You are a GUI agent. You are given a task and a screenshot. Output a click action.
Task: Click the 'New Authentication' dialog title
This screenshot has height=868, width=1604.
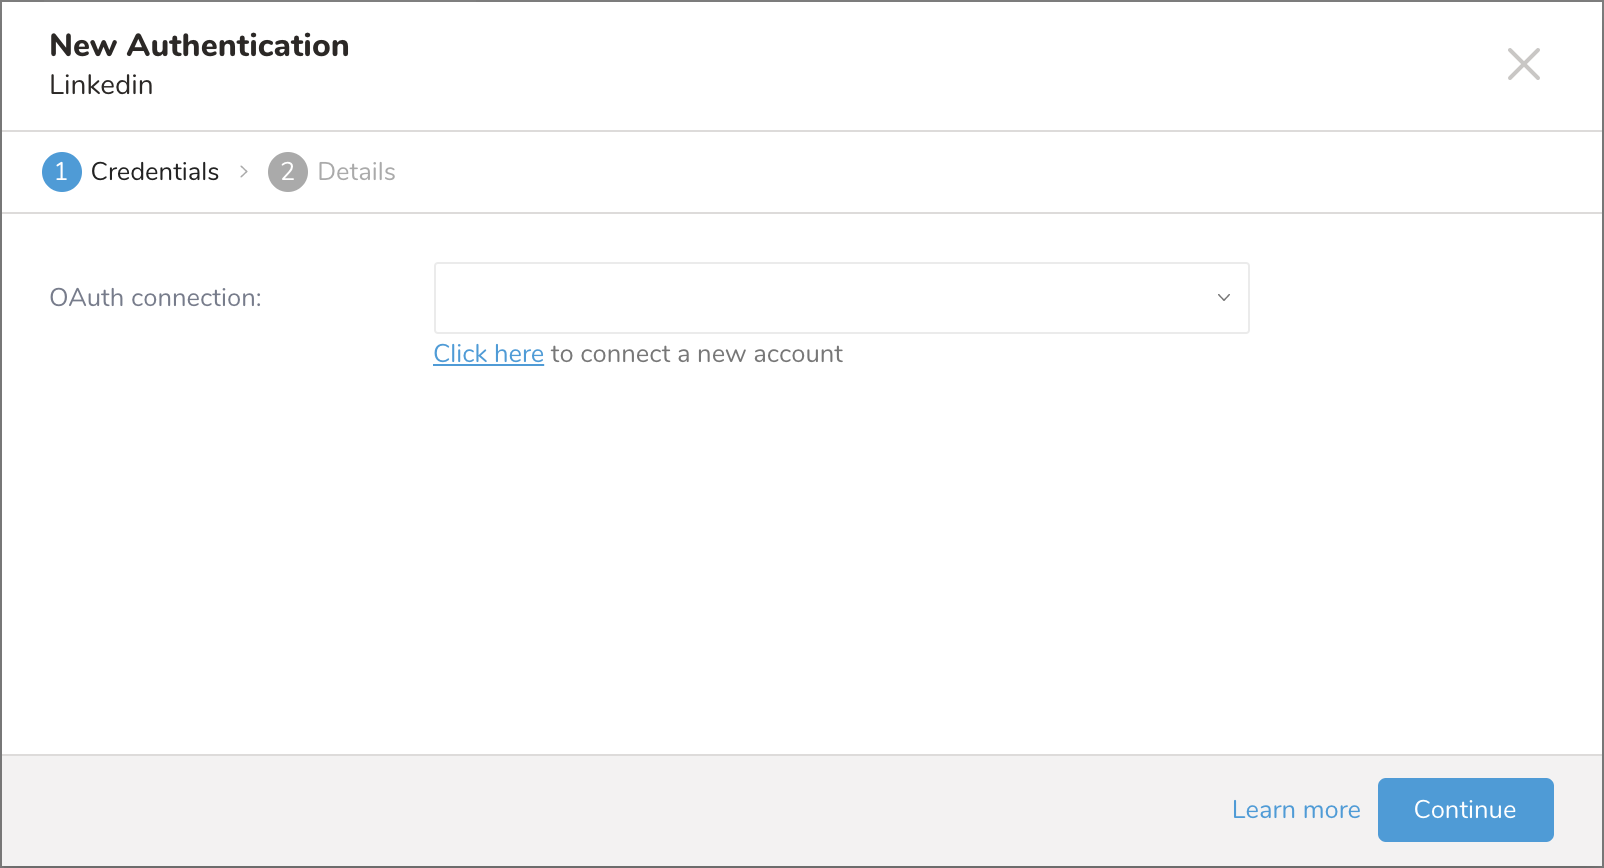pyautogui.click(x=199, y=45)
